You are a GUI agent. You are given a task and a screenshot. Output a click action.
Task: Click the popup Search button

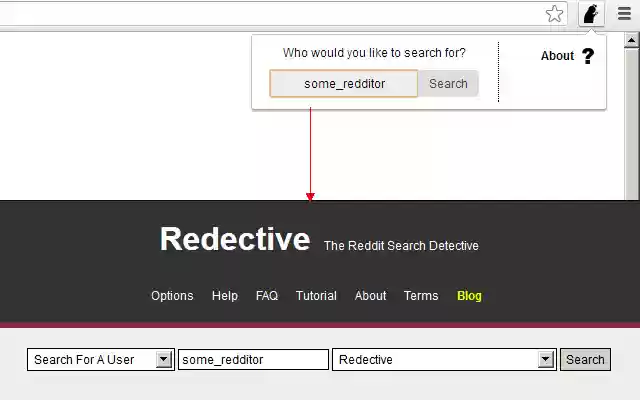tap(448, 84)
